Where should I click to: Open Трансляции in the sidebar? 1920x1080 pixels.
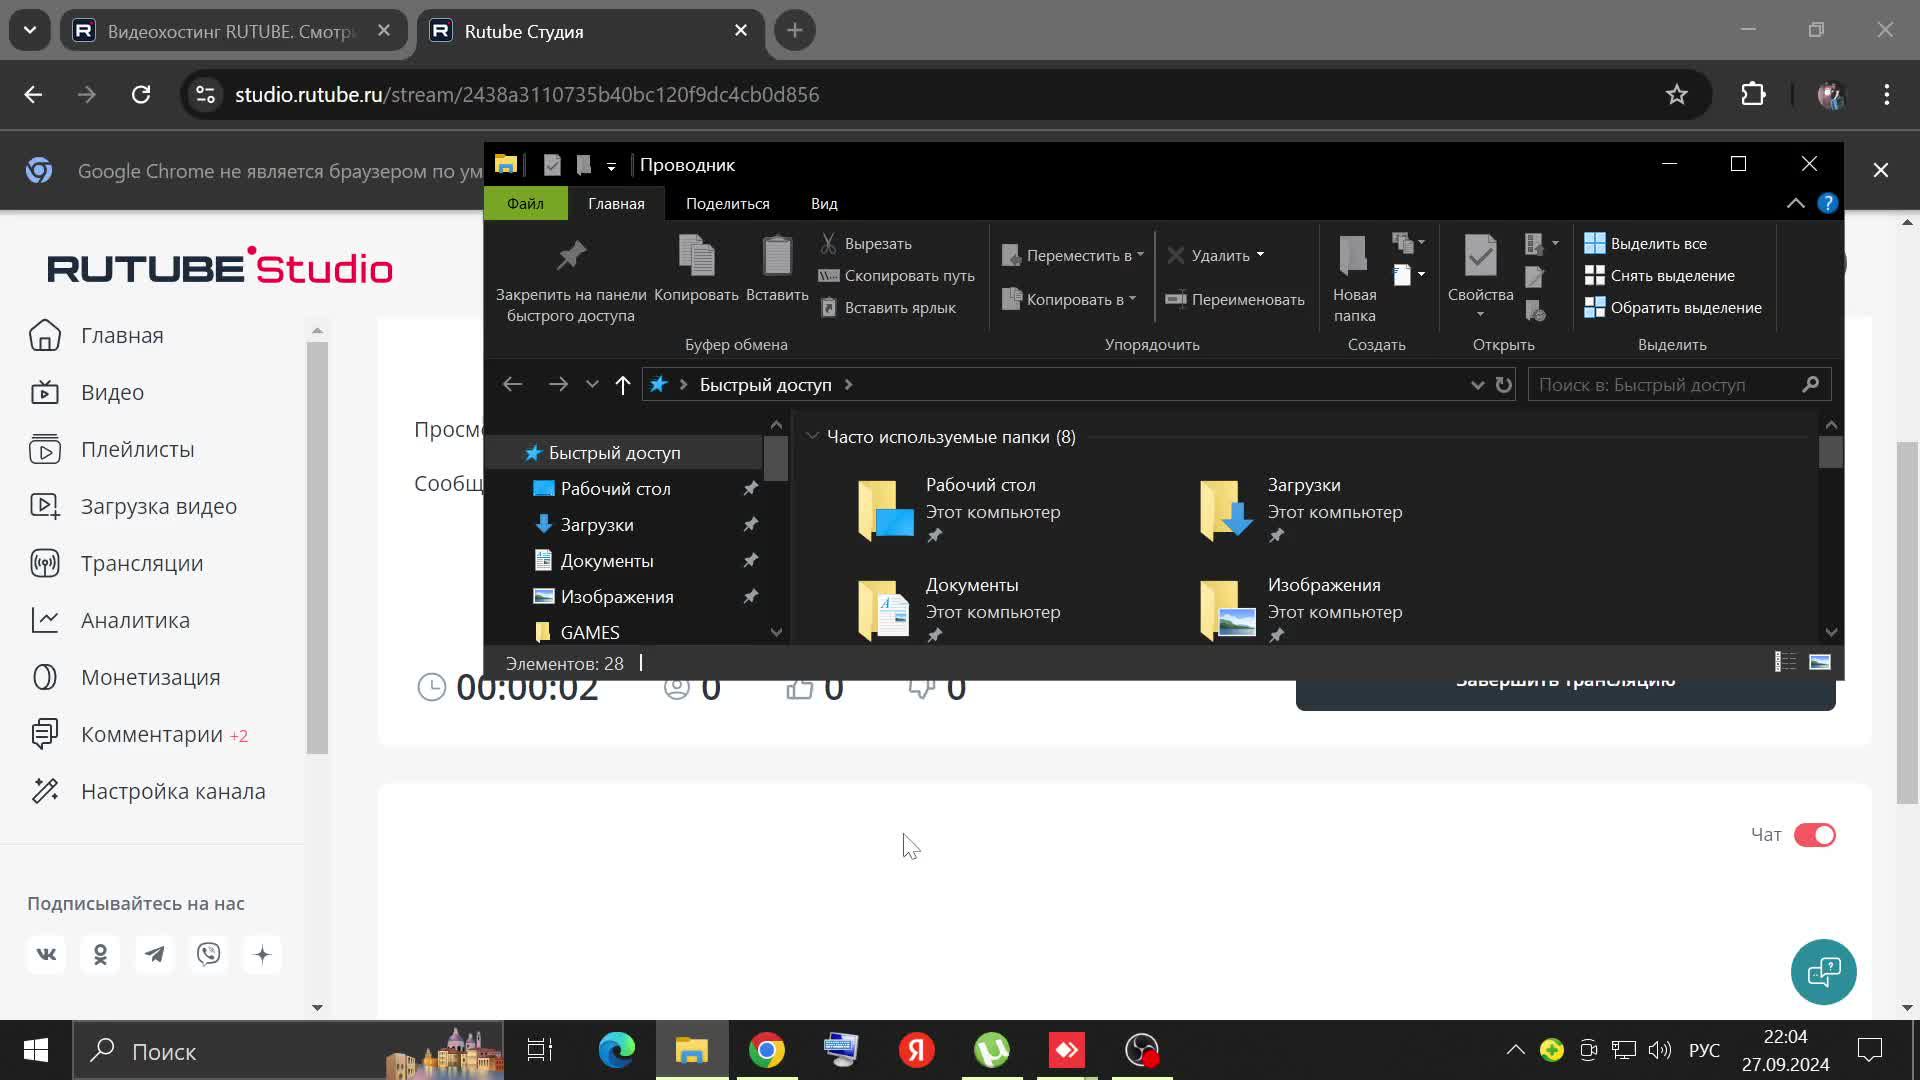point(142,564)
